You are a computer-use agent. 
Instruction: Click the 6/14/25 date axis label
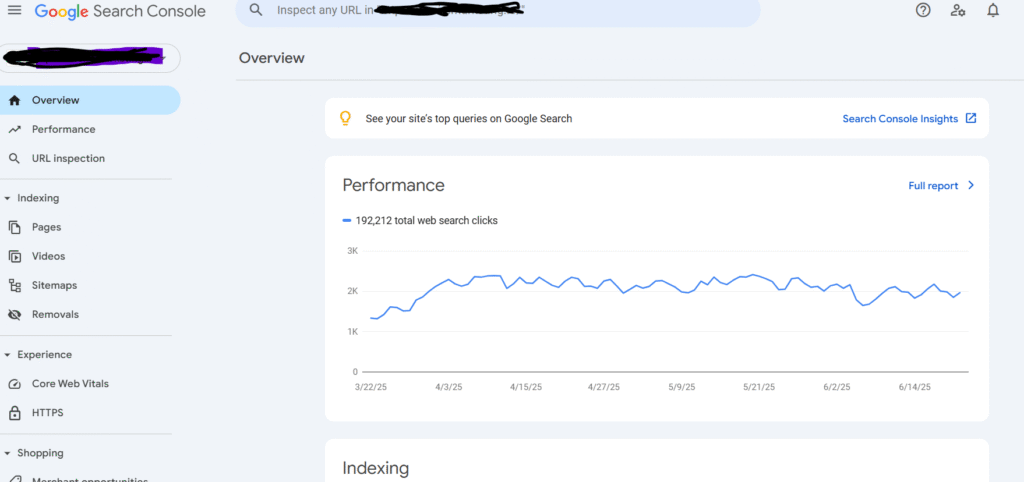914,387
